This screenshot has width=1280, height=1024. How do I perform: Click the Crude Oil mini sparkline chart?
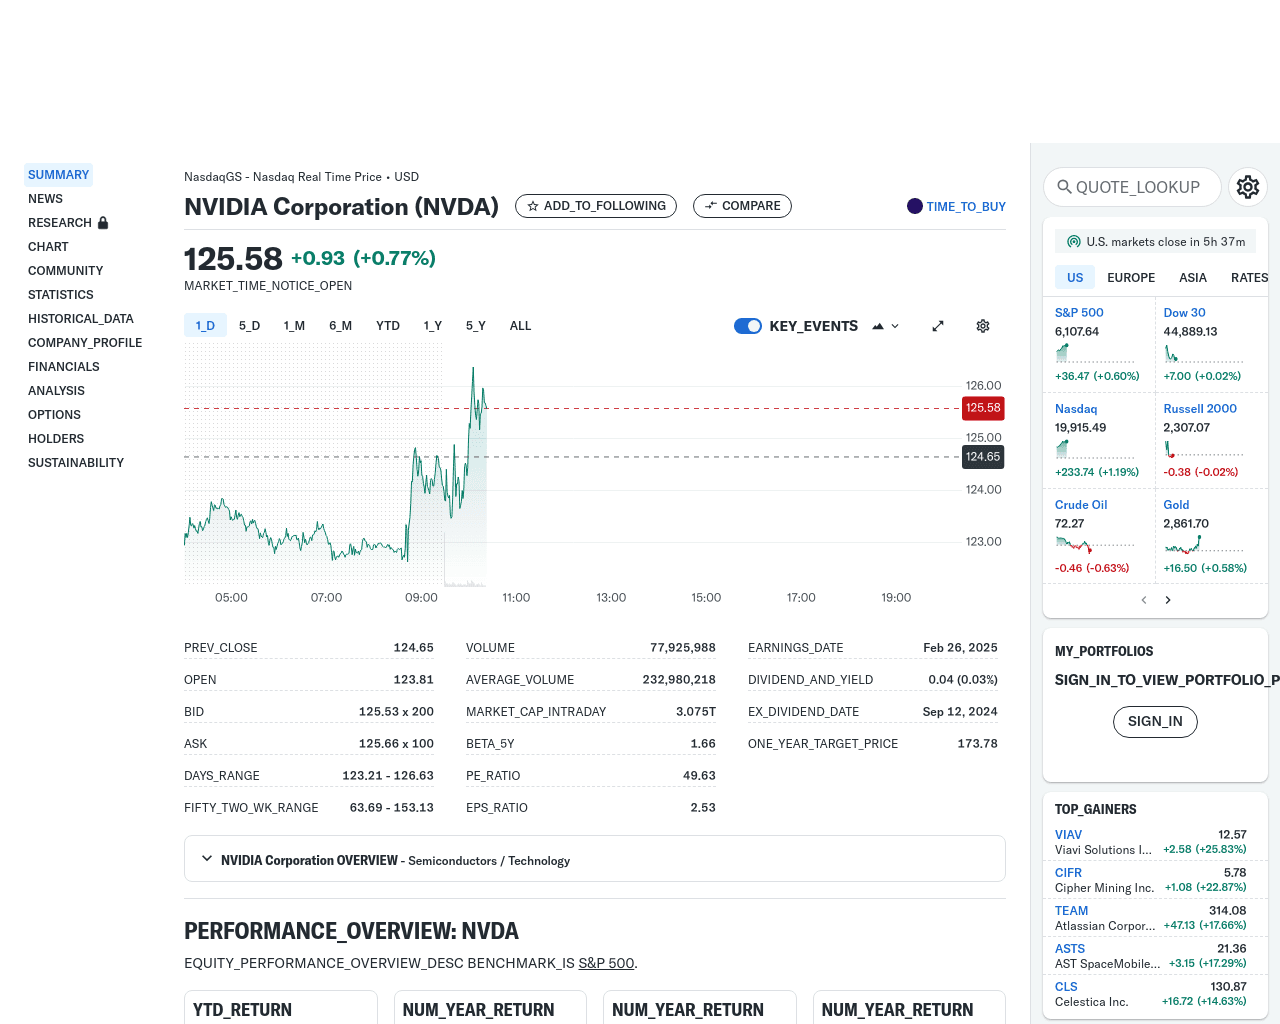click(x=1095, y=545)
